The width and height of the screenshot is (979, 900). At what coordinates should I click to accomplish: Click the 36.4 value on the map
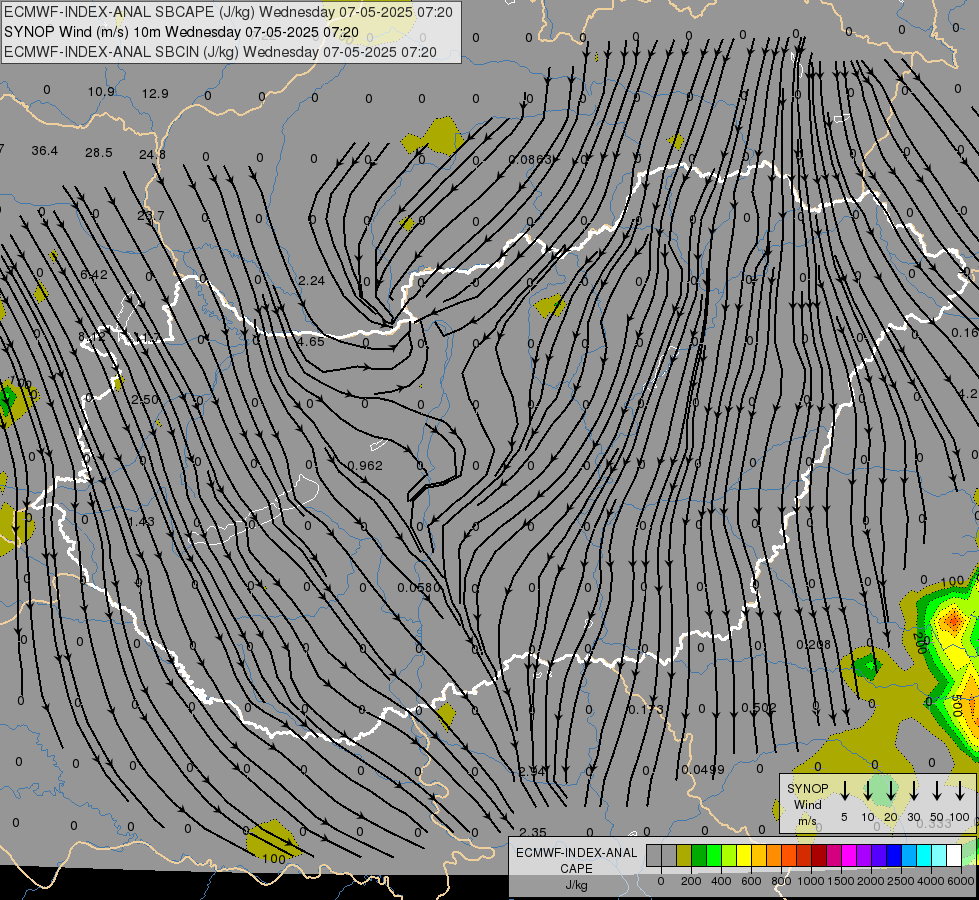click(x=44, y=151)
